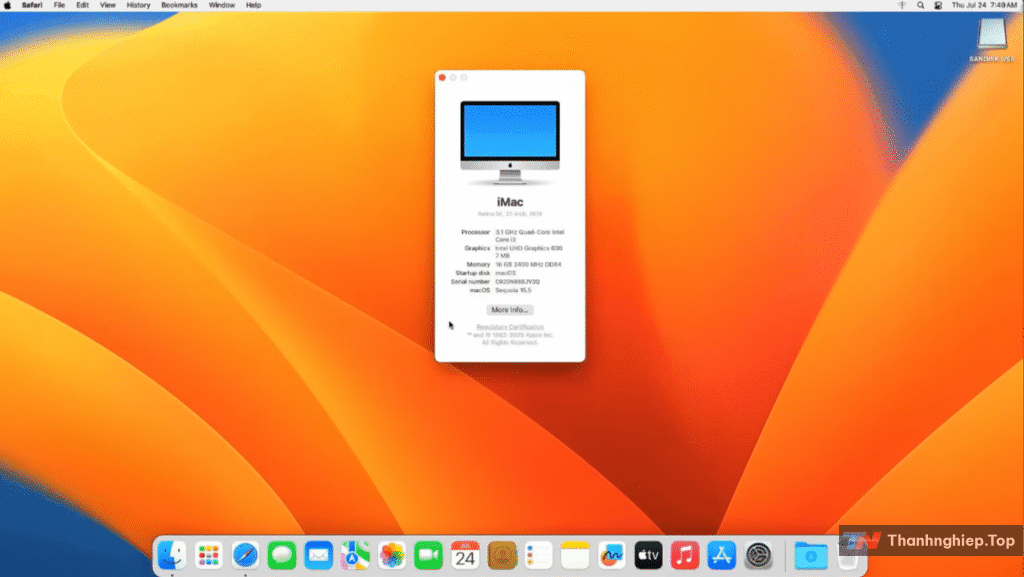Open Calendar showing 24 in the Dock
The width and height of the screenshot is (1024, 577).
[x=465, y=555]
